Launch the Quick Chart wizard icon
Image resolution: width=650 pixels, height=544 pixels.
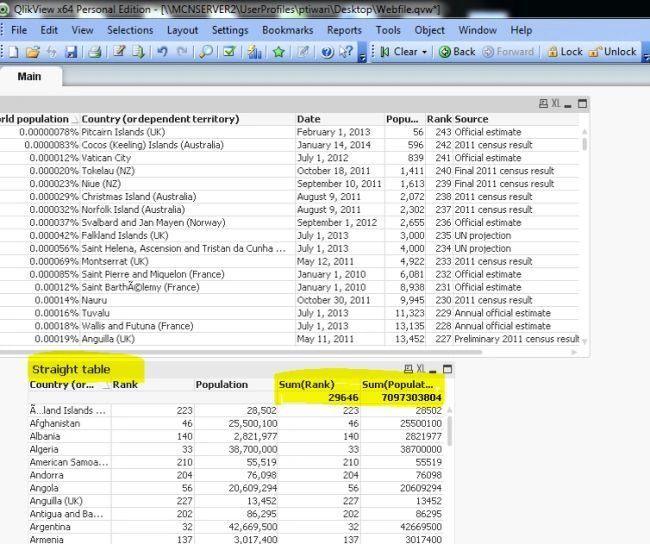(254, 52)
